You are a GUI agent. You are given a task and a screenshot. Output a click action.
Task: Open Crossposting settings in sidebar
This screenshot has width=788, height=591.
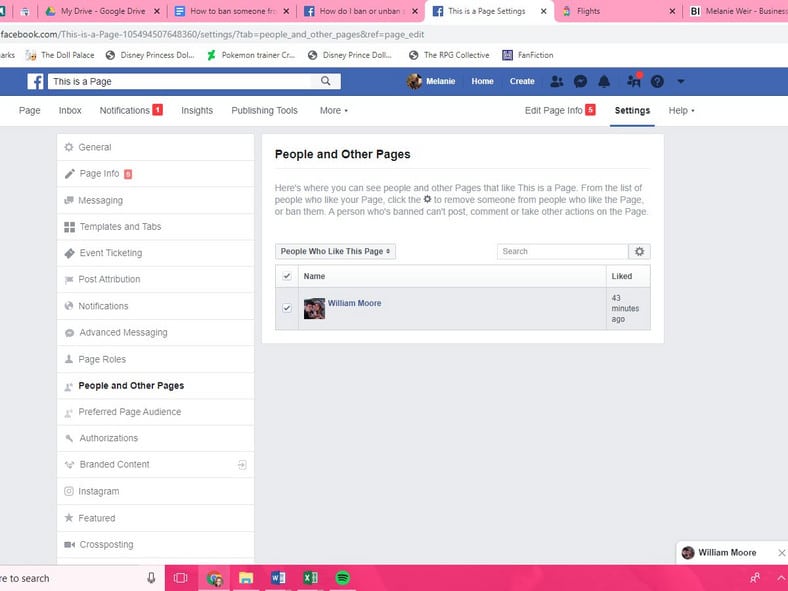155,545
